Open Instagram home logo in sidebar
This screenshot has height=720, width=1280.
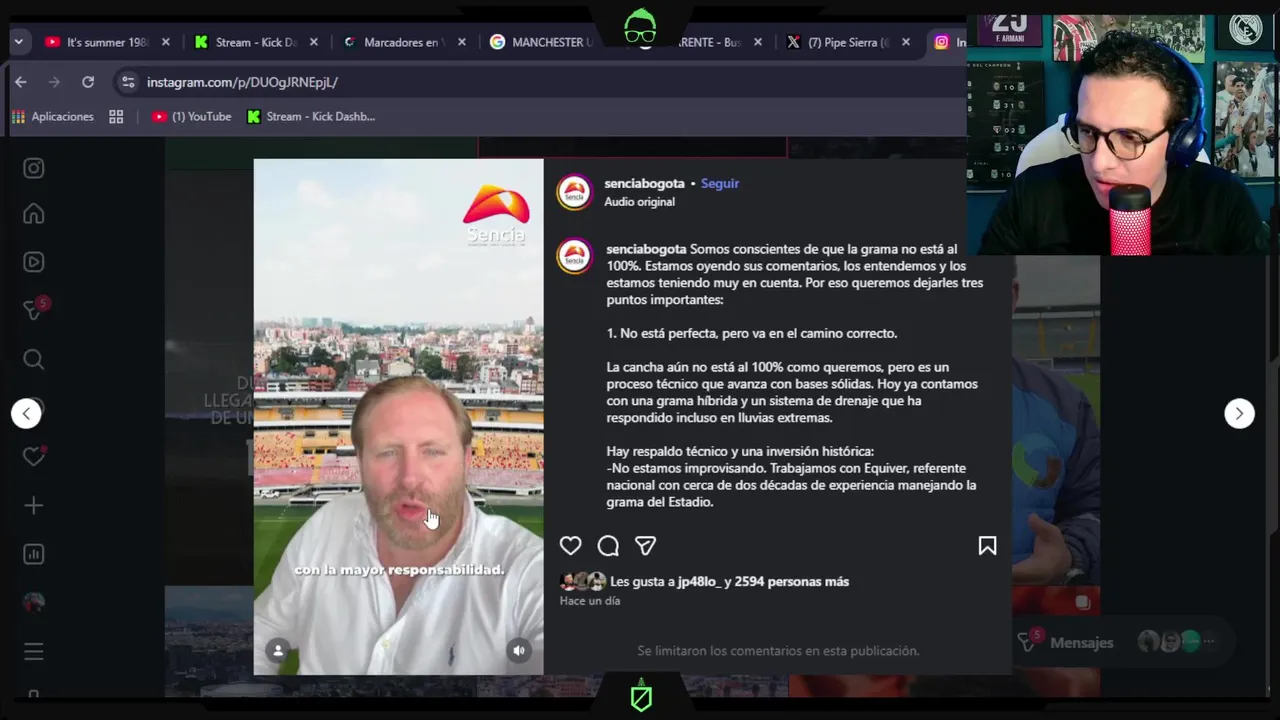(x=34, y=168)
